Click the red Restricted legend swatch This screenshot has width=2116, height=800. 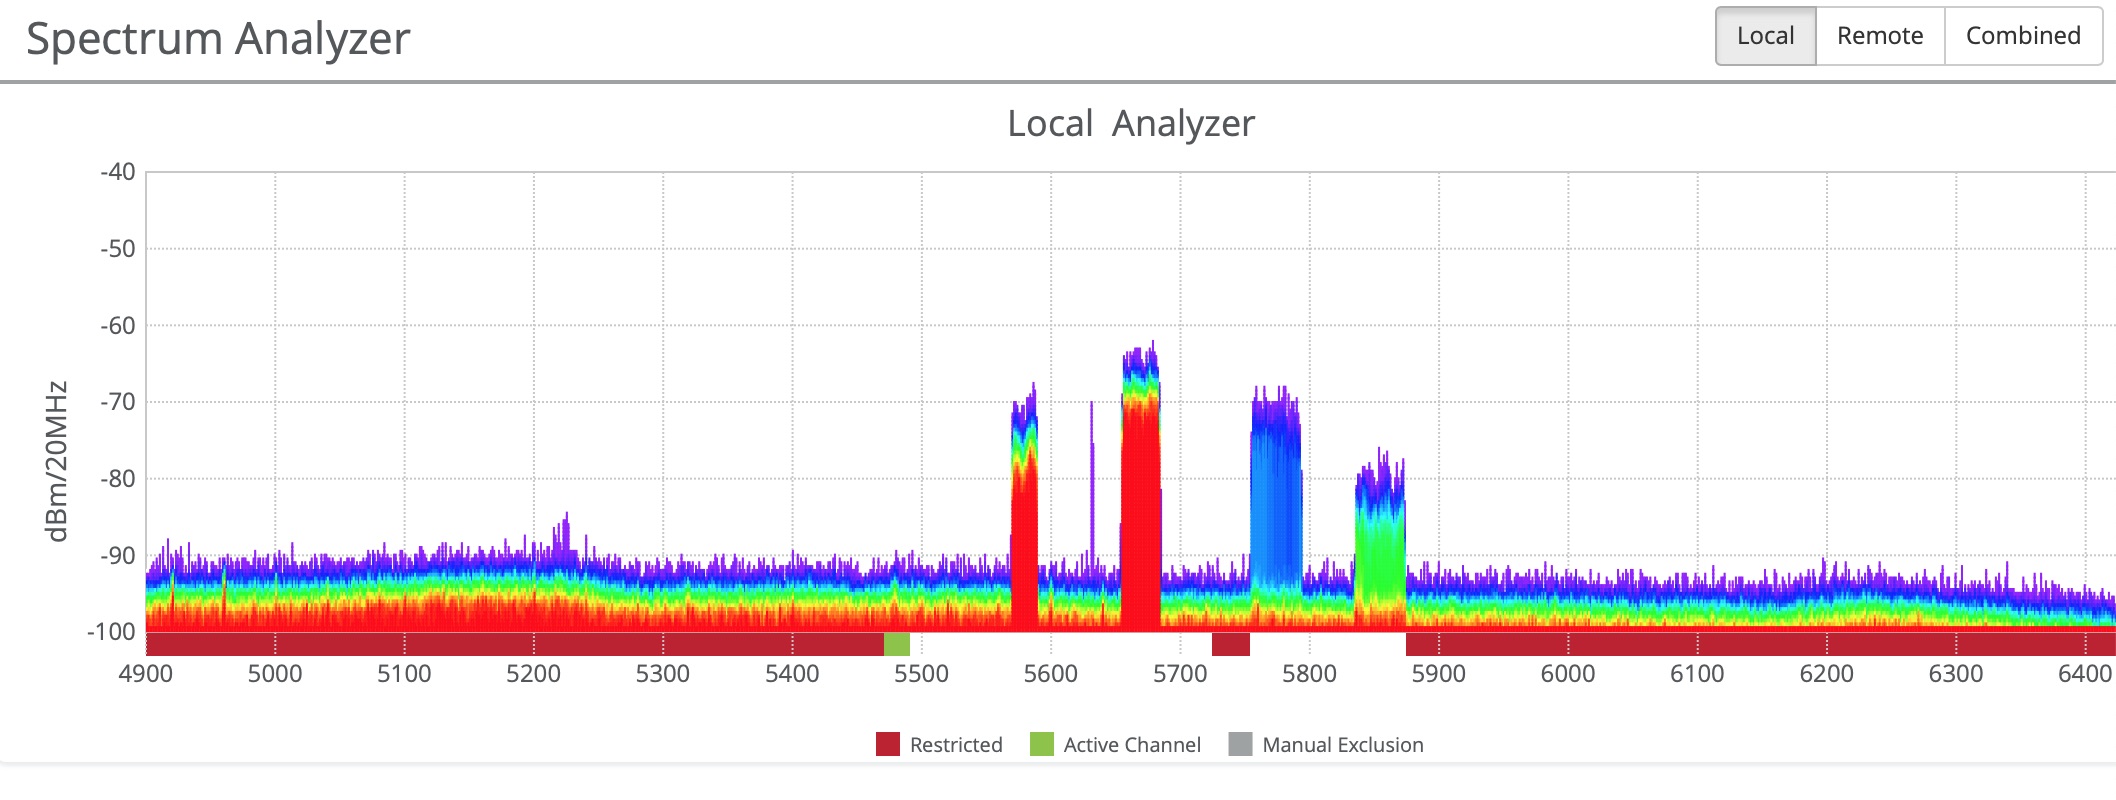(888, 744)
